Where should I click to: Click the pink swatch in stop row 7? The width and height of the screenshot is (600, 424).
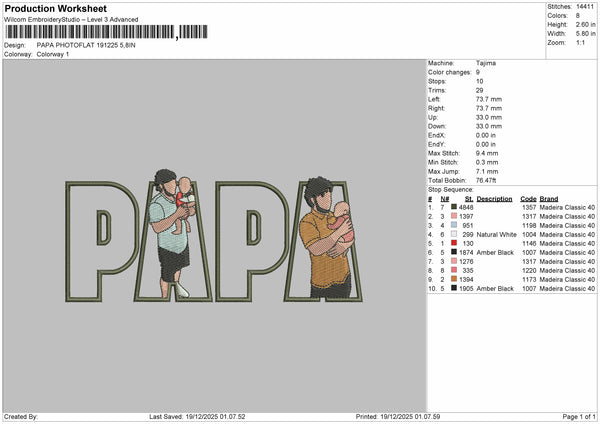[454, 261]
